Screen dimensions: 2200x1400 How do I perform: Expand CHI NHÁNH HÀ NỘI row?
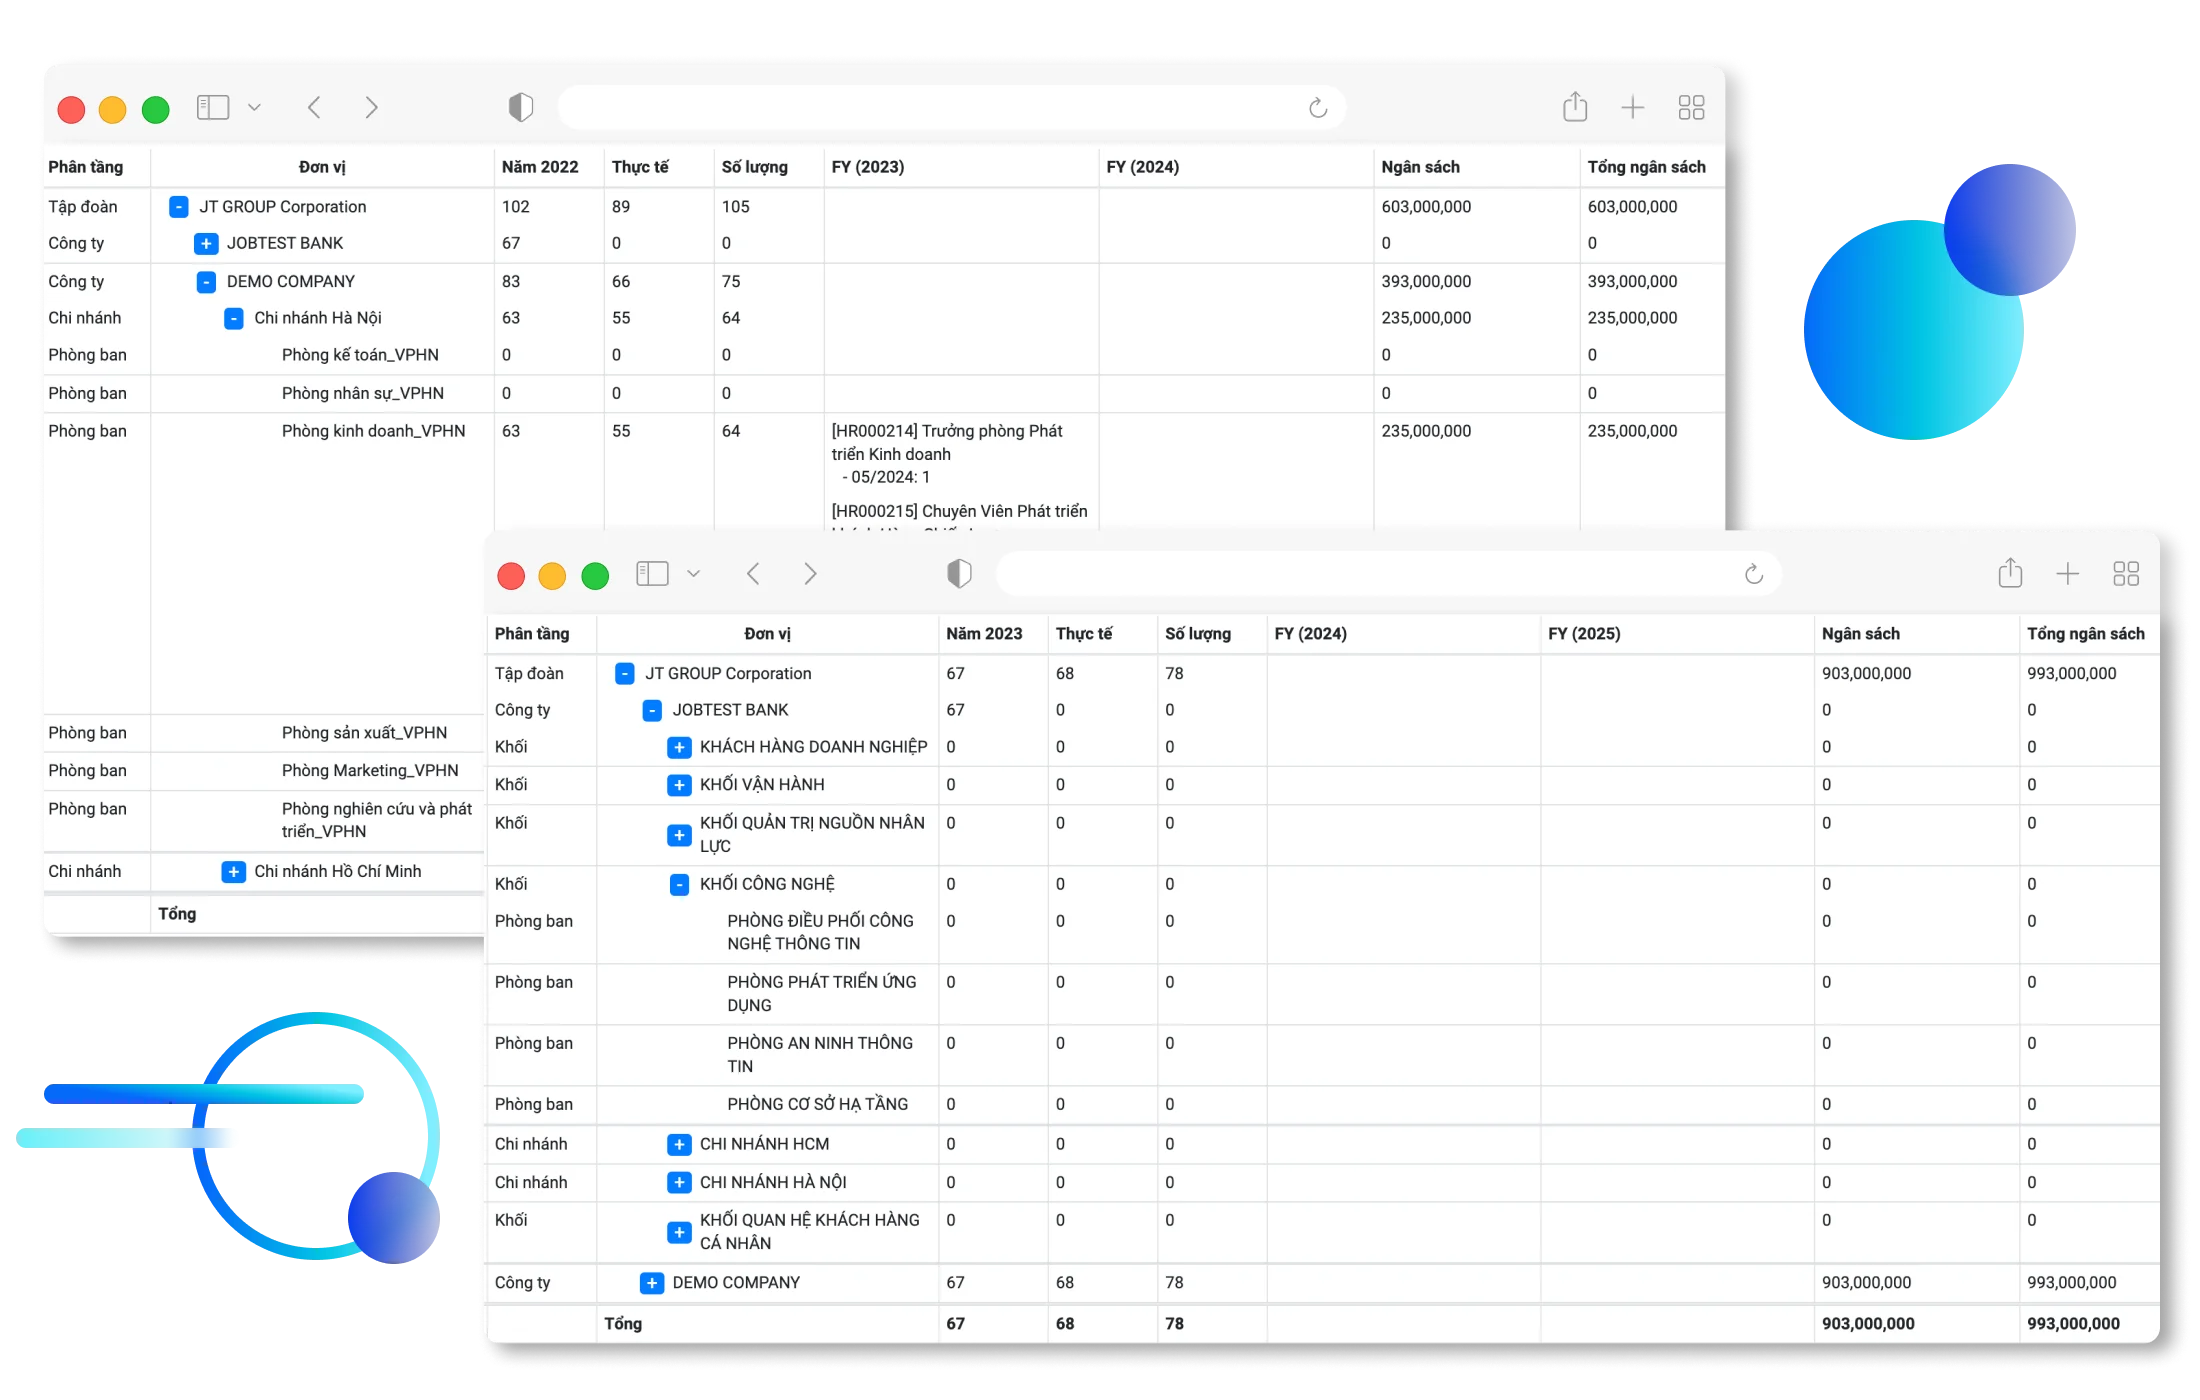(679, 1183)
